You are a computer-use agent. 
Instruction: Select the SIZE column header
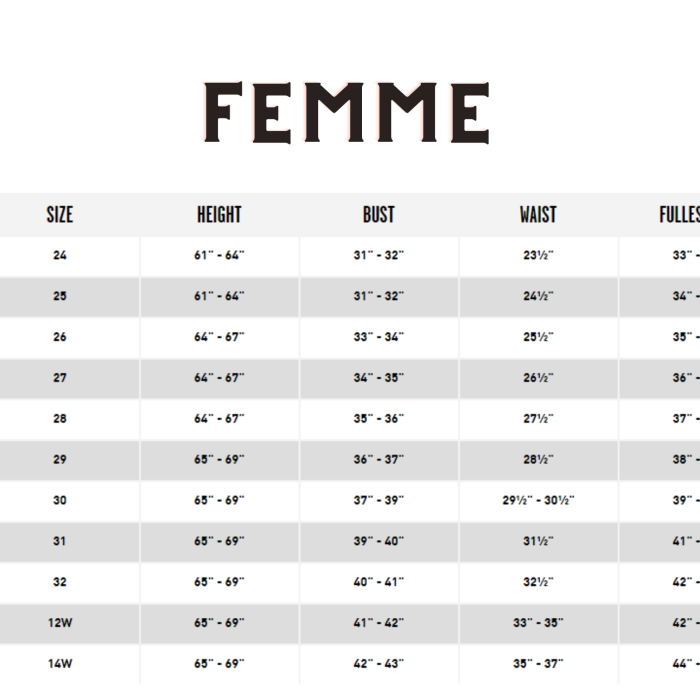pyautogui.click(x=60, y=215)
